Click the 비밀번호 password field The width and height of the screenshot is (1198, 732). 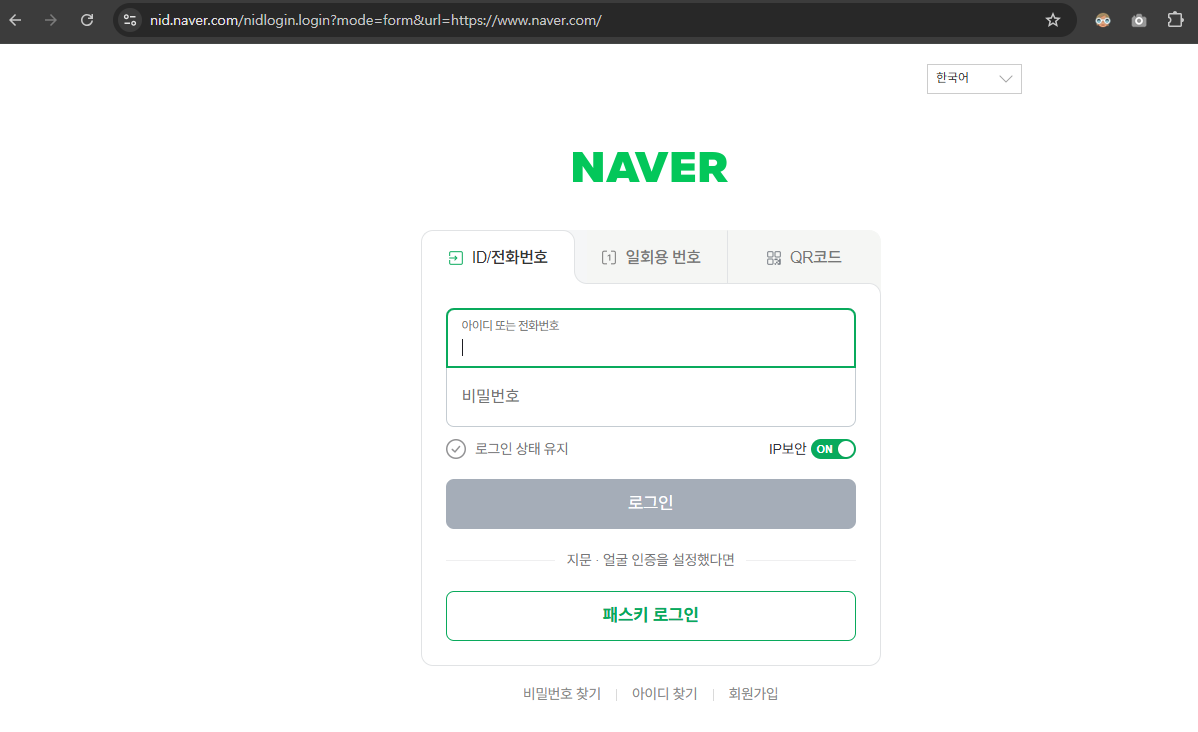tap(651, 397)
